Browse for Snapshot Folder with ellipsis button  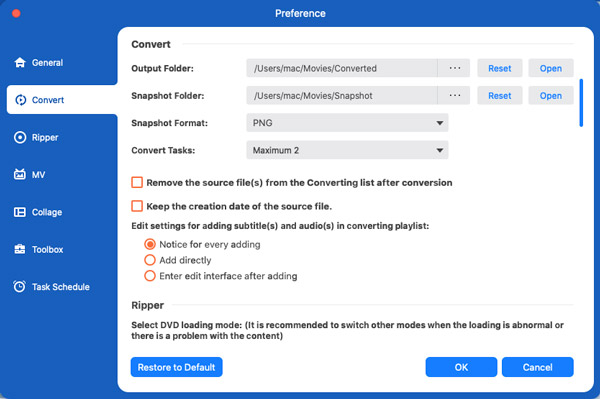point(454,96)
